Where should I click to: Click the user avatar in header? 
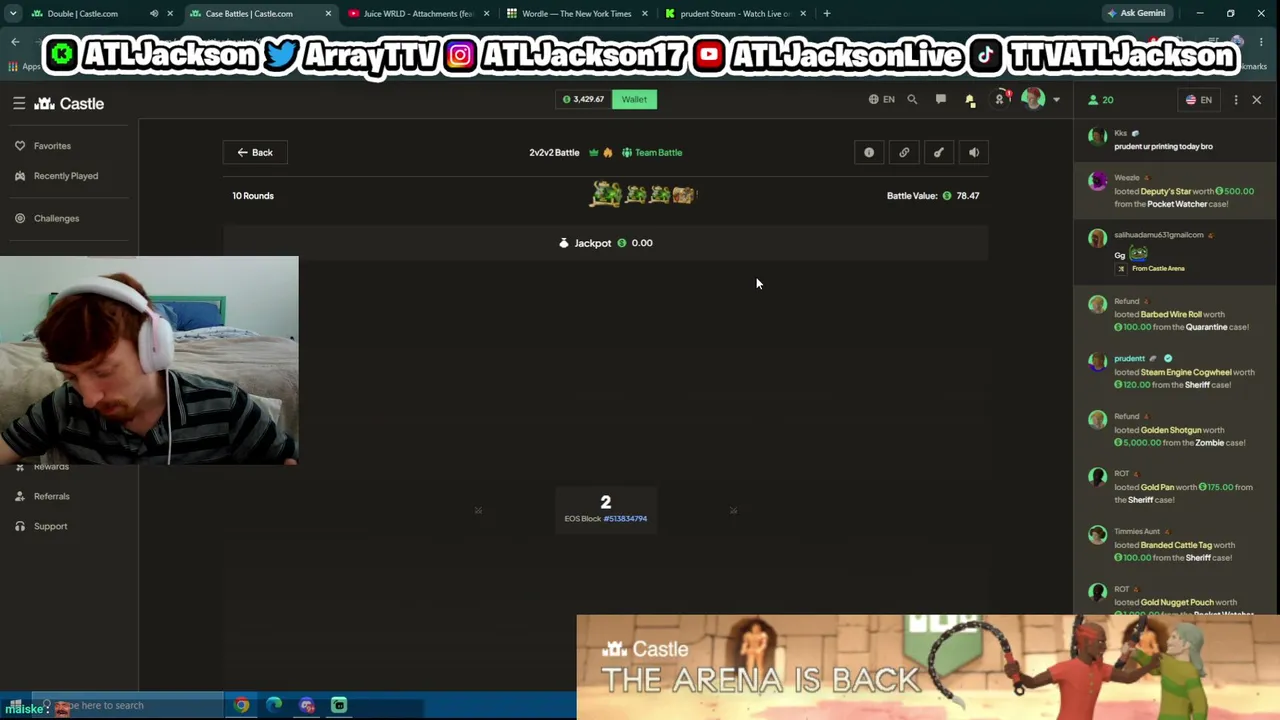(1033, 99)
